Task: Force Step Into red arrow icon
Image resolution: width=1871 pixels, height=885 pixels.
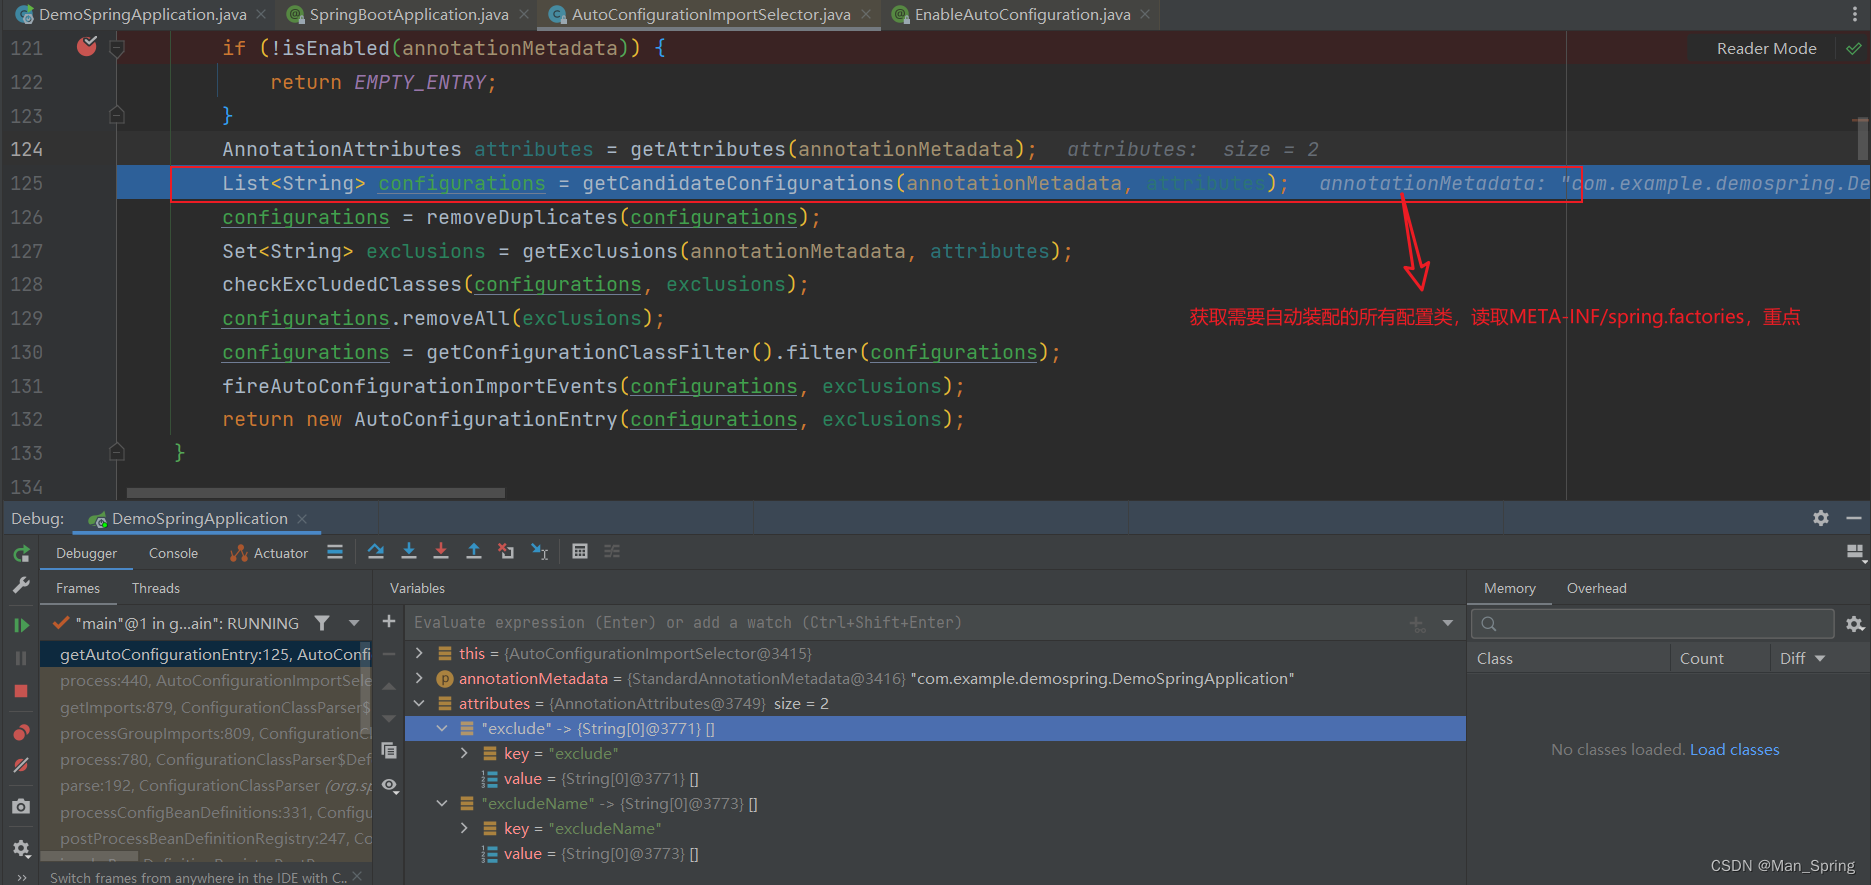Action: tap(441, 552)
